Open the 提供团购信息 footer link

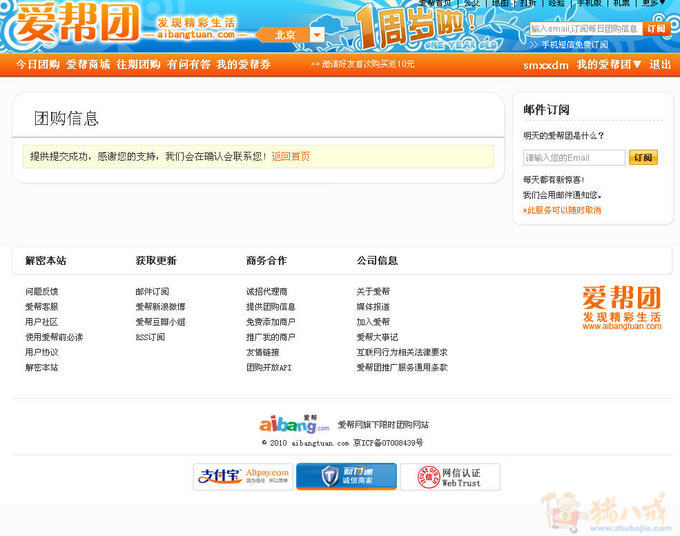[x=271, y=307]
